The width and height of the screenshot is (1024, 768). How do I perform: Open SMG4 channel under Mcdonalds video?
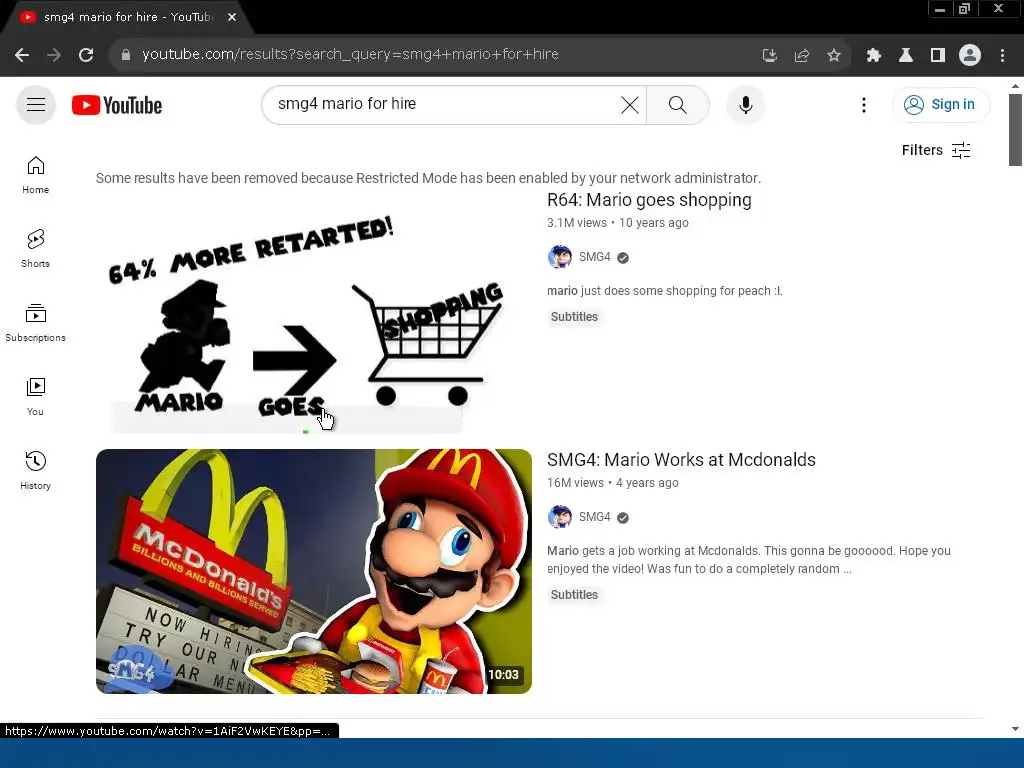click(x=594, y=517)
